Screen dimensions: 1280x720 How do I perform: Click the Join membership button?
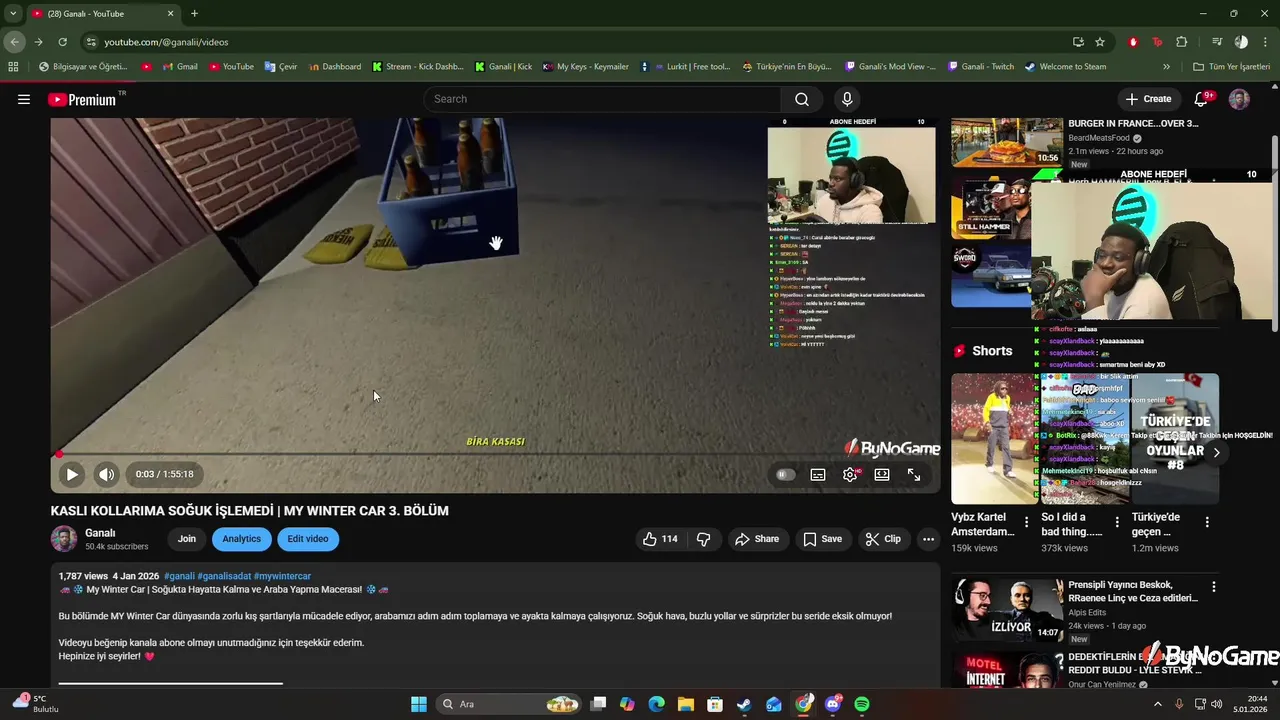pyautogui.click(x=187, y=539)
